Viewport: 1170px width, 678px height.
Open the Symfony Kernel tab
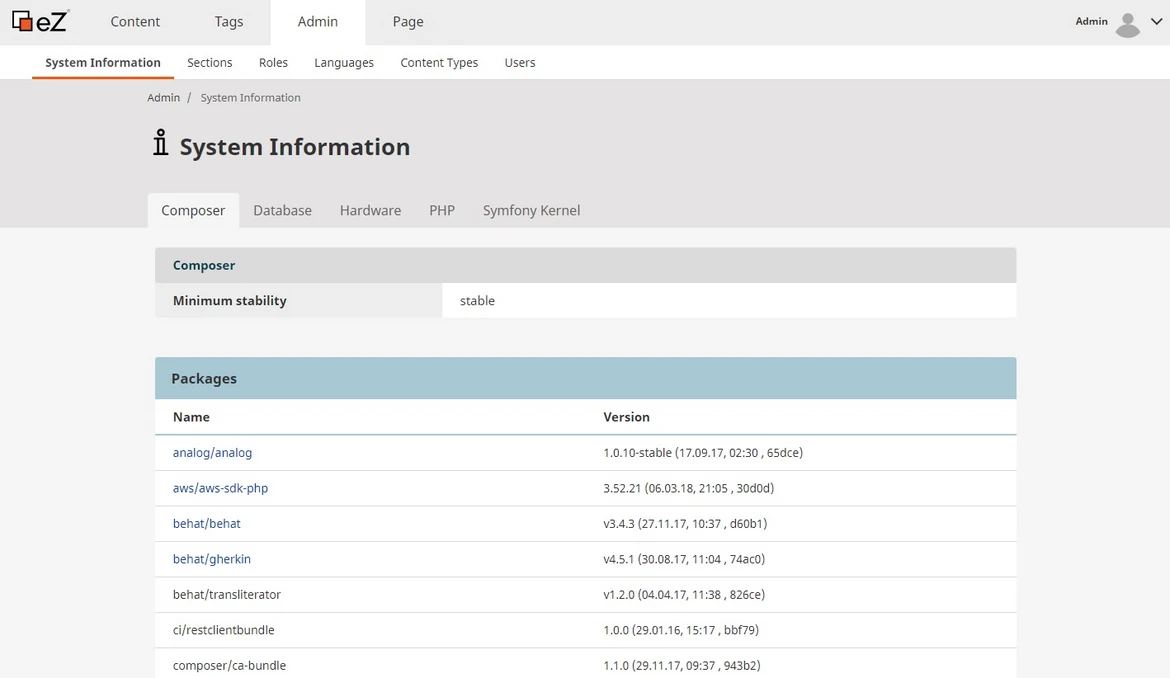[531, 210]
